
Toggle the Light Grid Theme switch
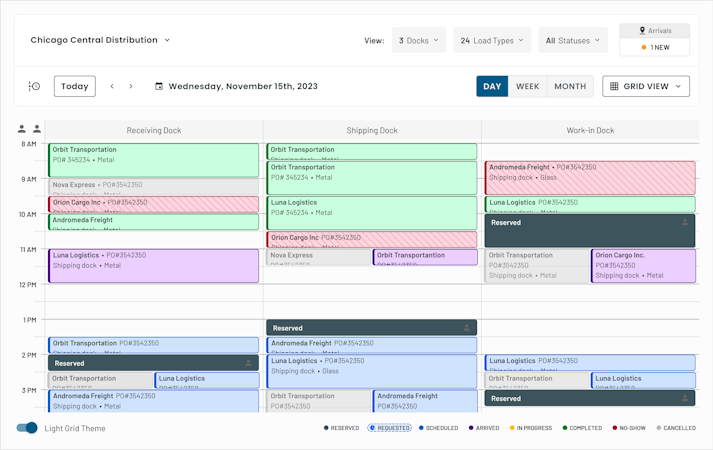click(x=27, y=428)
